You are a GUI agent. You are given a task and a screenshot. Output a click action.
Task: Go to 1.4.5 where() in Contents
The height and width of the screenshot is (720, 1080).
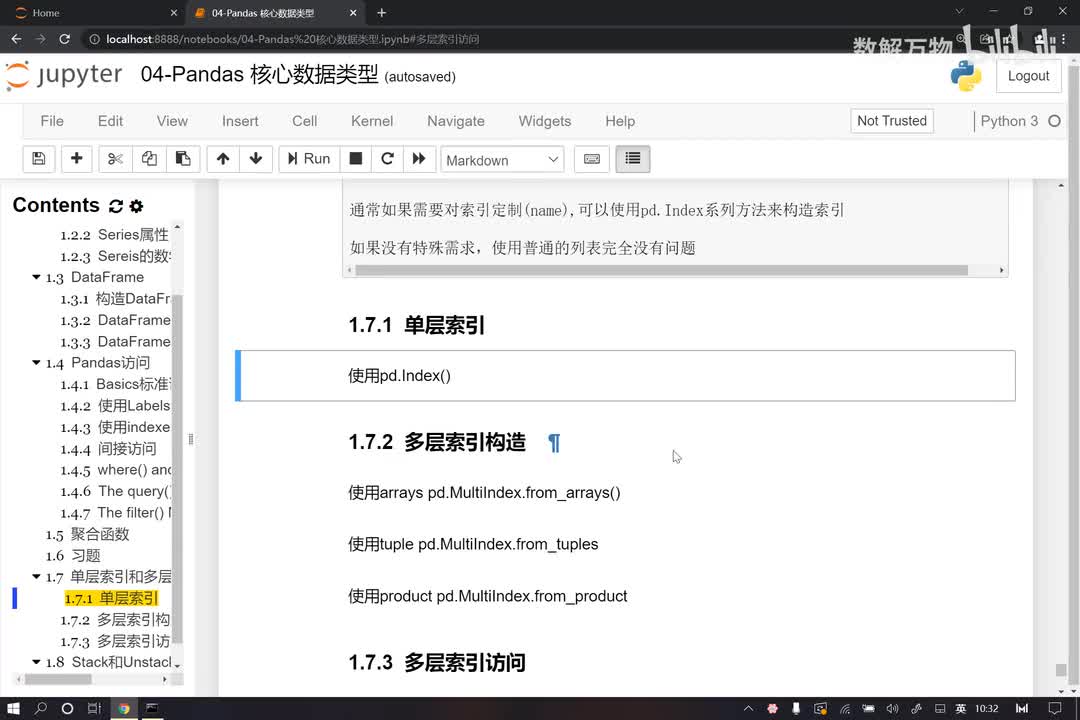pyautogui.click(x=116, y=470)
